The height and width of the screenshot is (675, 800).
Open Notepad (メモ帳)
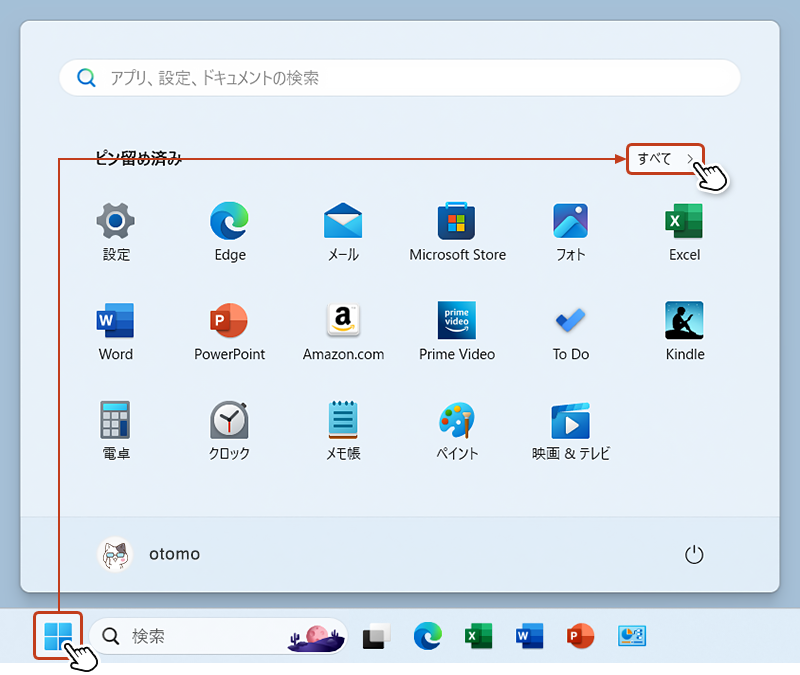coord(343,431)
